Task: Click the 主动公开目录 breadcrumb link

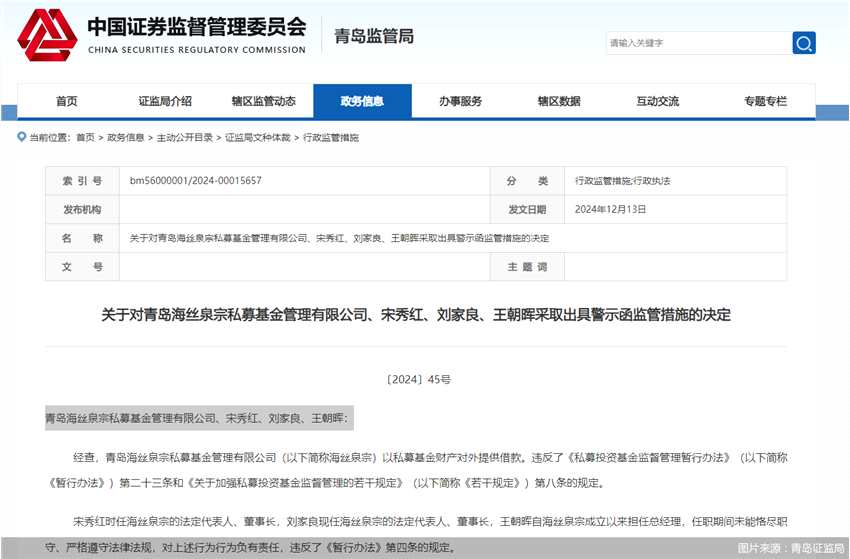Action: 185,138
